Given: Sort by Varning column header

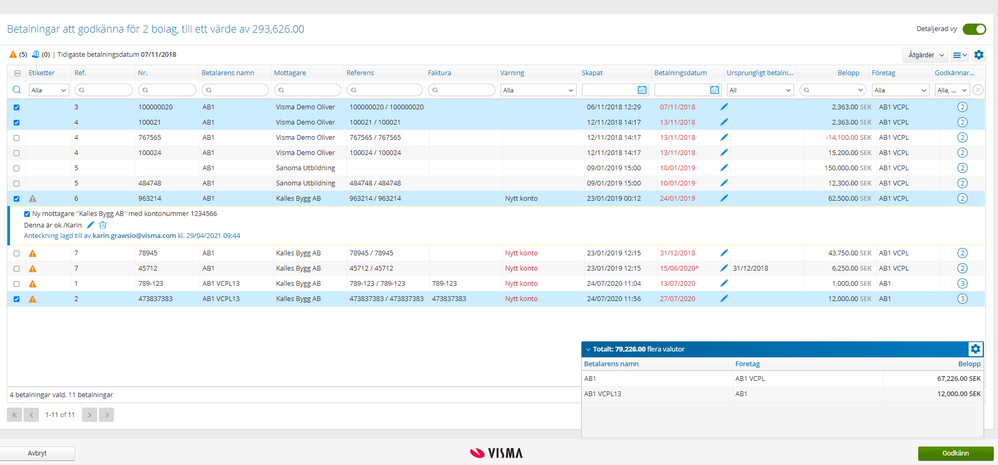Looking at the screenshot, I should coord(512,73).
